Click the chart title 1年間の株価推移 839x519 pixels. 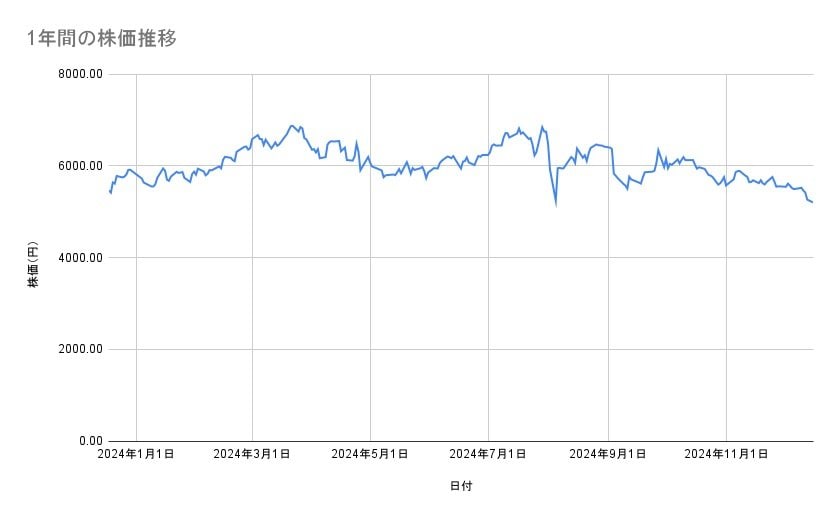pyautogui.click(x=102, y=38)
